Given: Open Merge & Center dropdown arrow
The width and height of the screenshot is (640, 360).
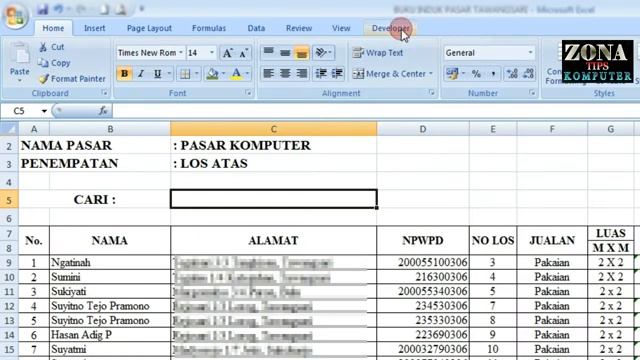Looking at the screenshot, I should coord(431,74).
